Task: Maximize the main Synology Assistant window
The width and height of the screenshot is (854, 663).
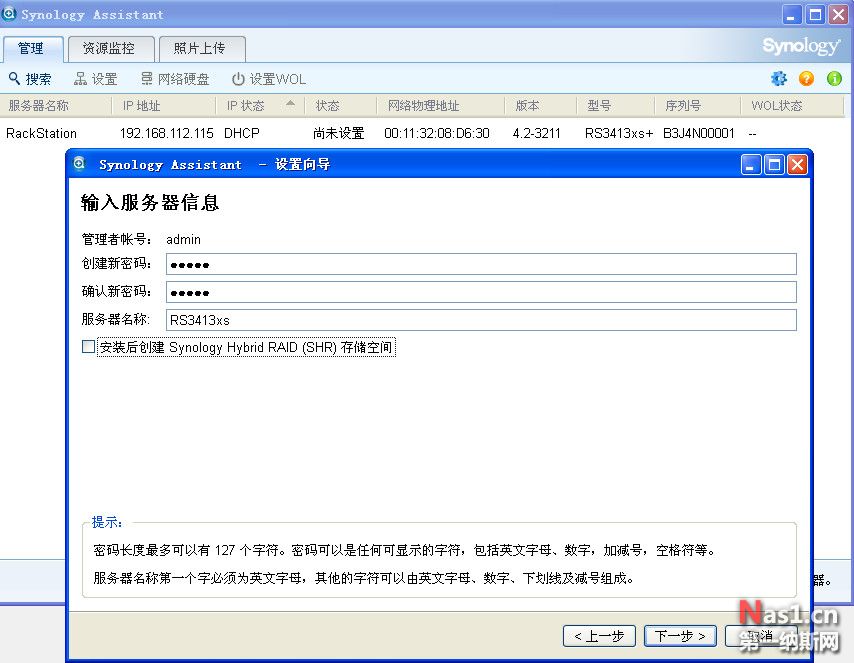Action: (815, 15)
